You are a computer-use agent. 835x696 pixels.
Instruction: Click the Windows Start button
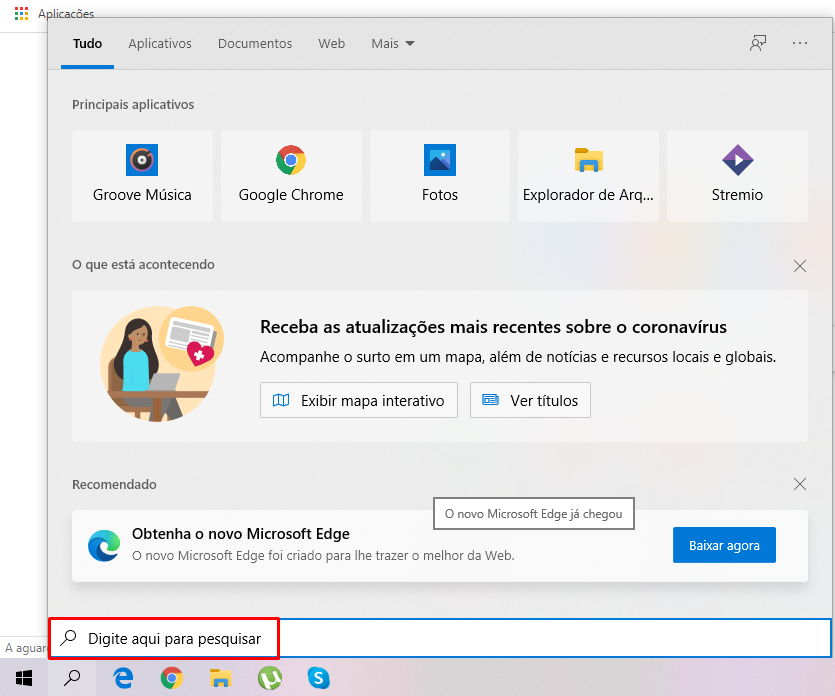(x=24, y=678)
